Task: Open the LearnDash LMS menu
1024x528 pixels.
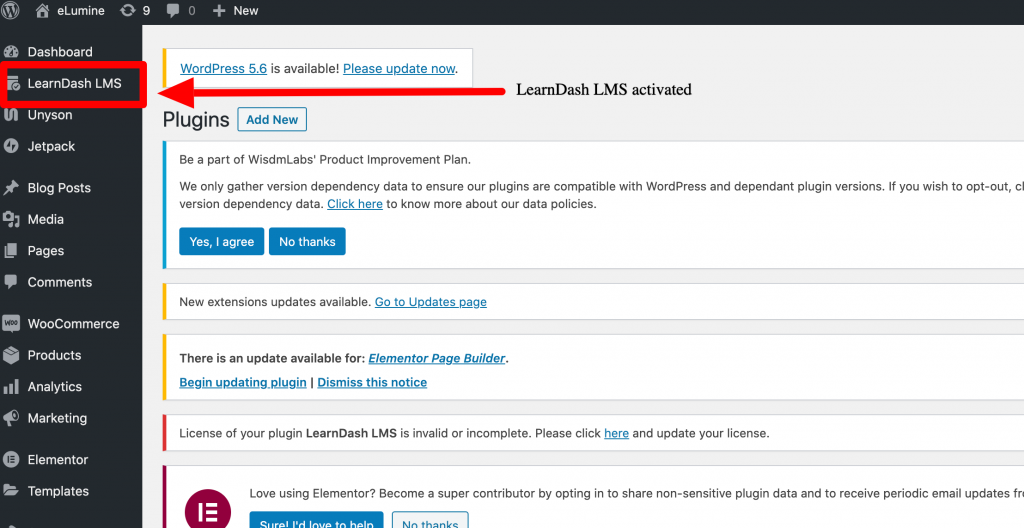Action: coord(74,84)
